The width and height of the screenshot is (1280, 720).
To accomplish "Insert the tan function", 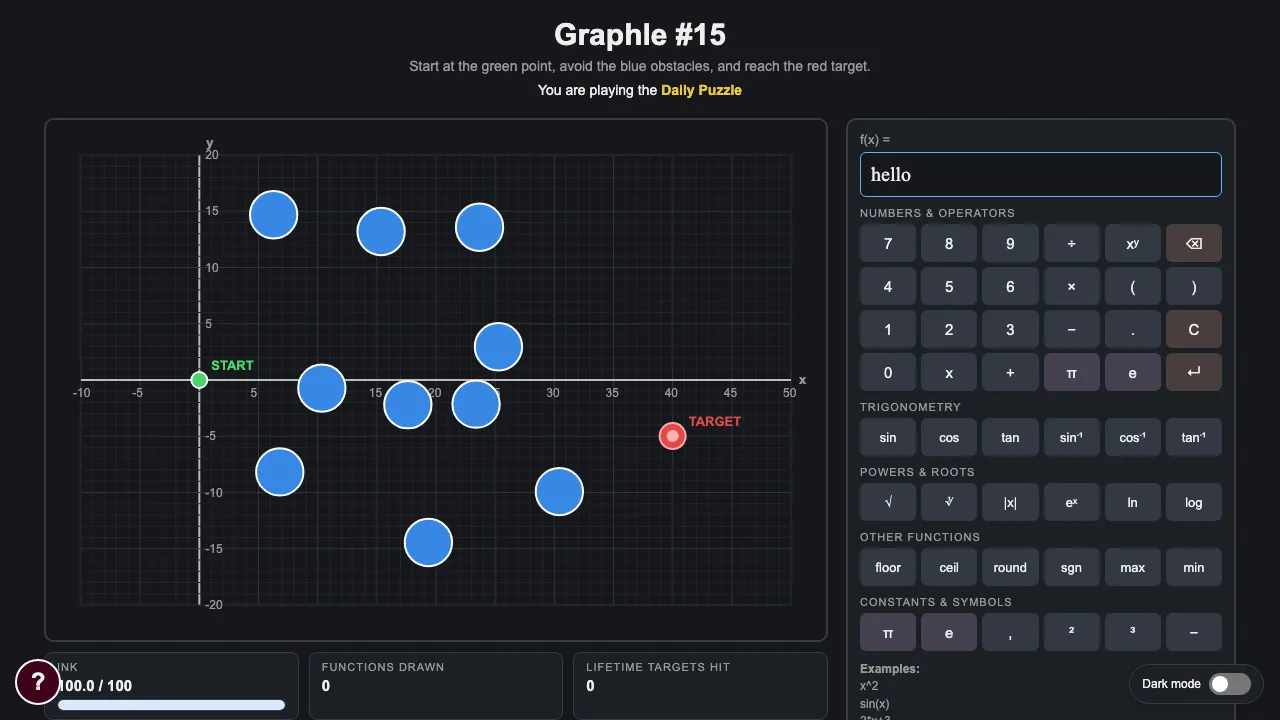I will (1010, 437).
